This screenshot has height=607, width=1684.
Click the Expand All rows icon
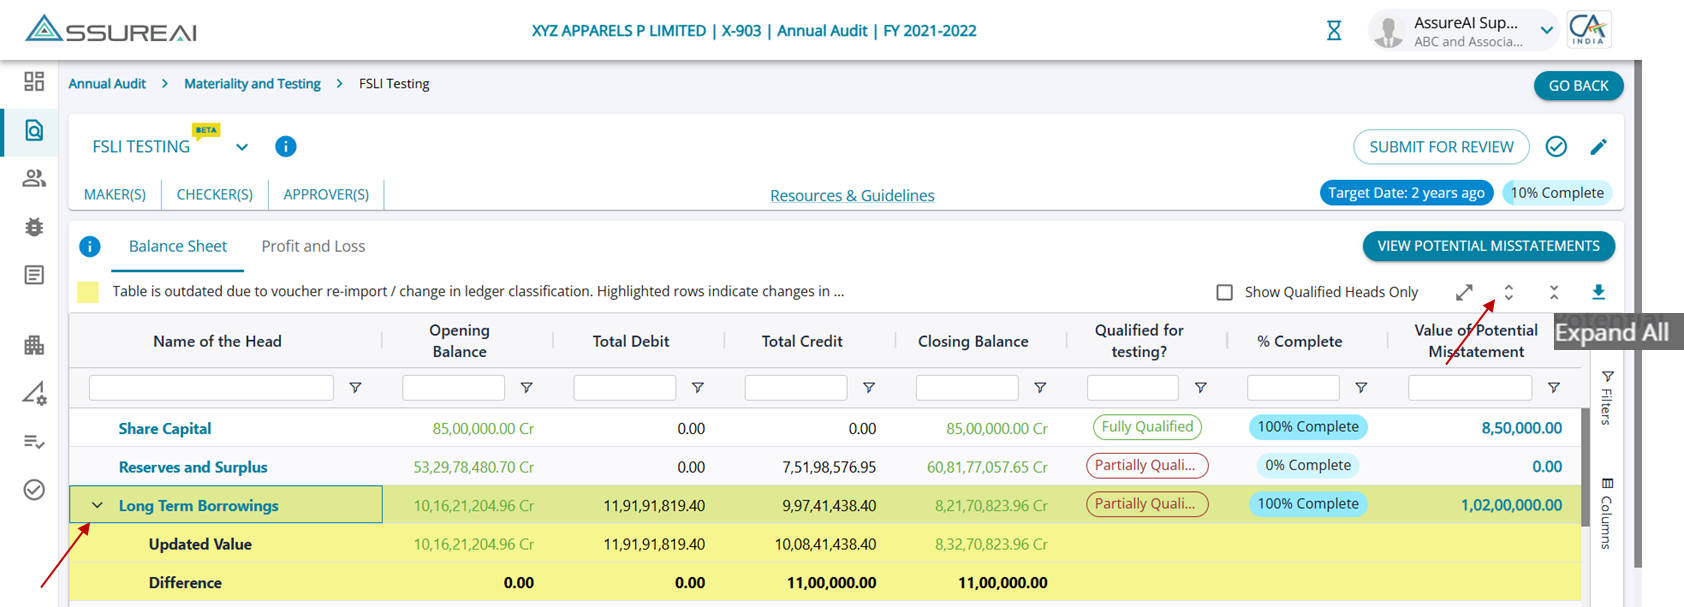pyautogui.click(x=1509, y=292)
